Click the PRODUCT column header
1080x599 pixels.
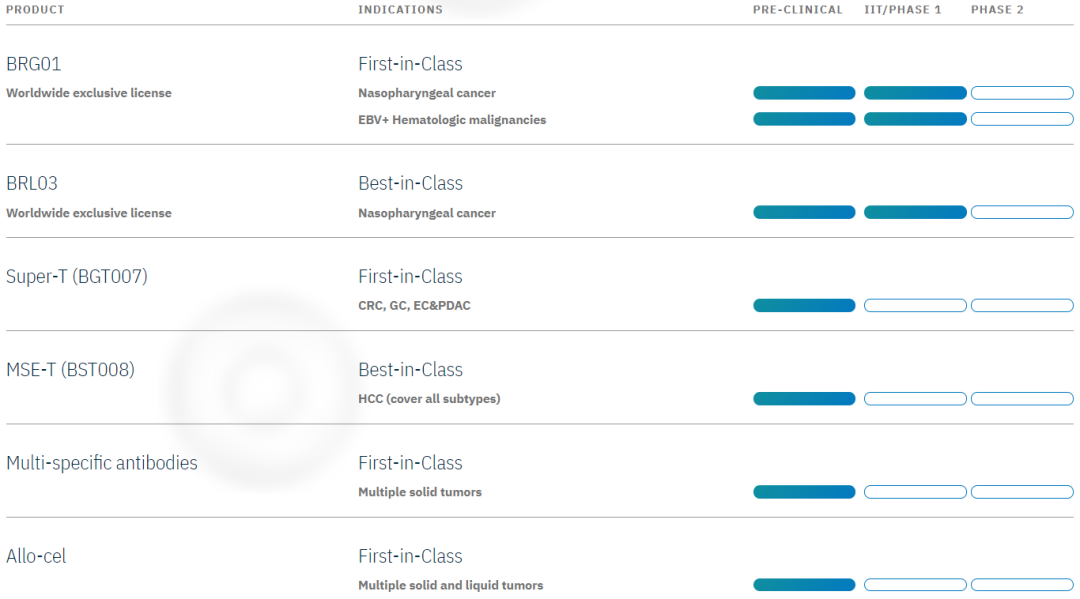35,10
